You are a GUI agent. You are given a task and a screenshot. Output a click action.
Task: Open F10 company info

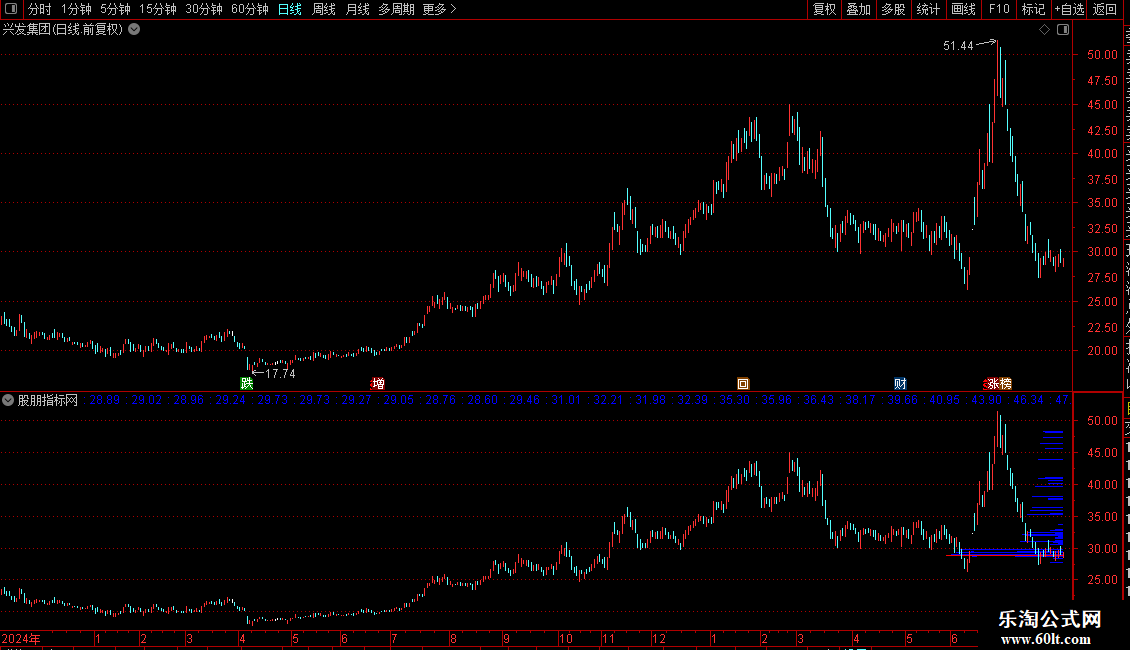999,9
